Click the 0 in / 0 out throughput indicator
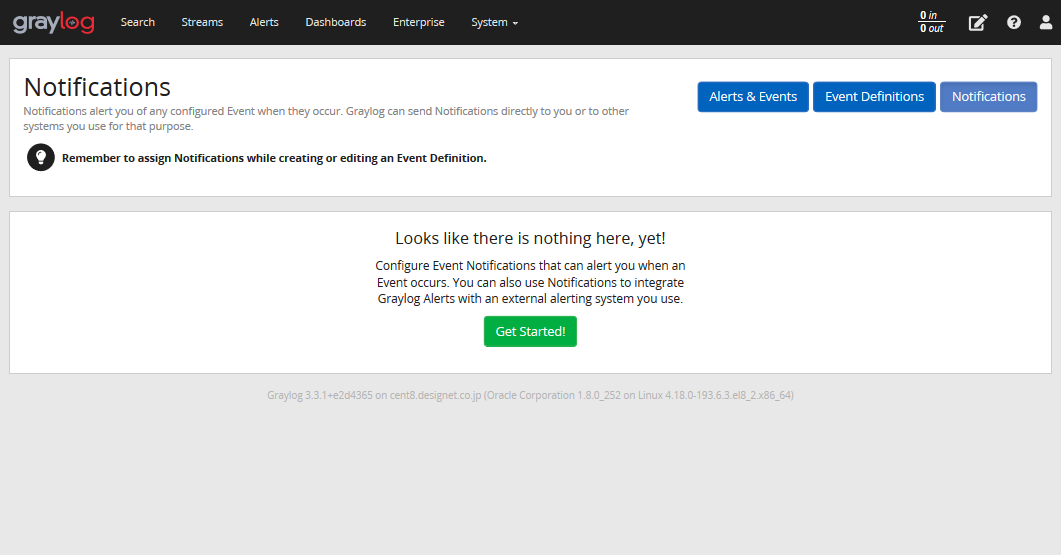 click(931, 22)
